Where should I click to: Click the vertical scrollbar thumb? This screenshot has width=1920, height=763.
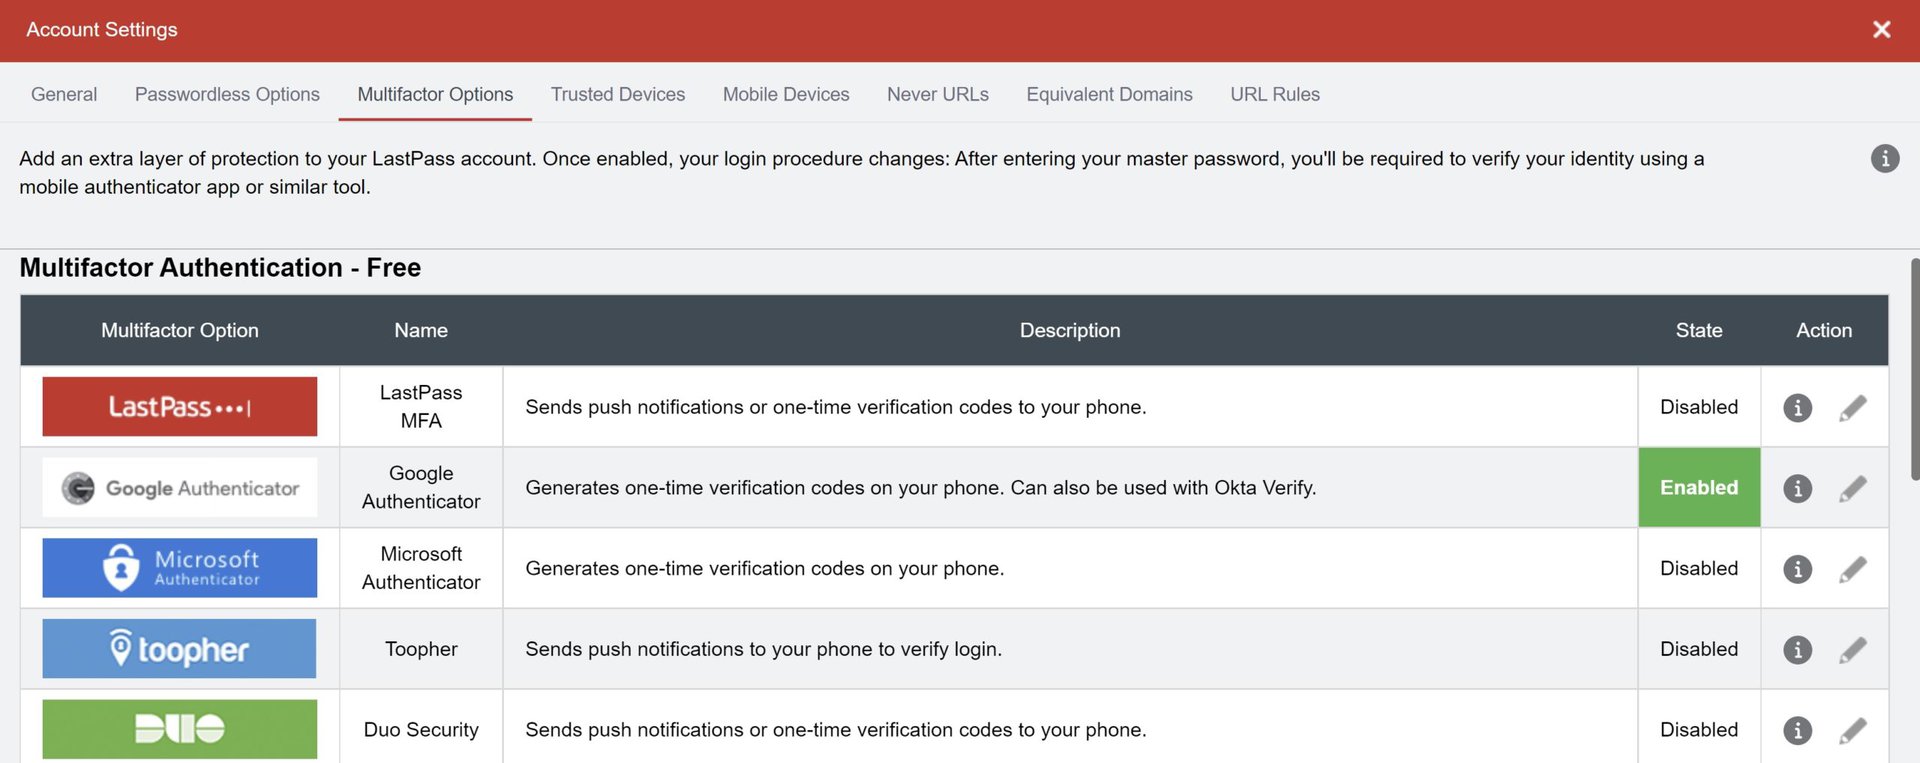pyautogui.click(x=1914, y=370)
